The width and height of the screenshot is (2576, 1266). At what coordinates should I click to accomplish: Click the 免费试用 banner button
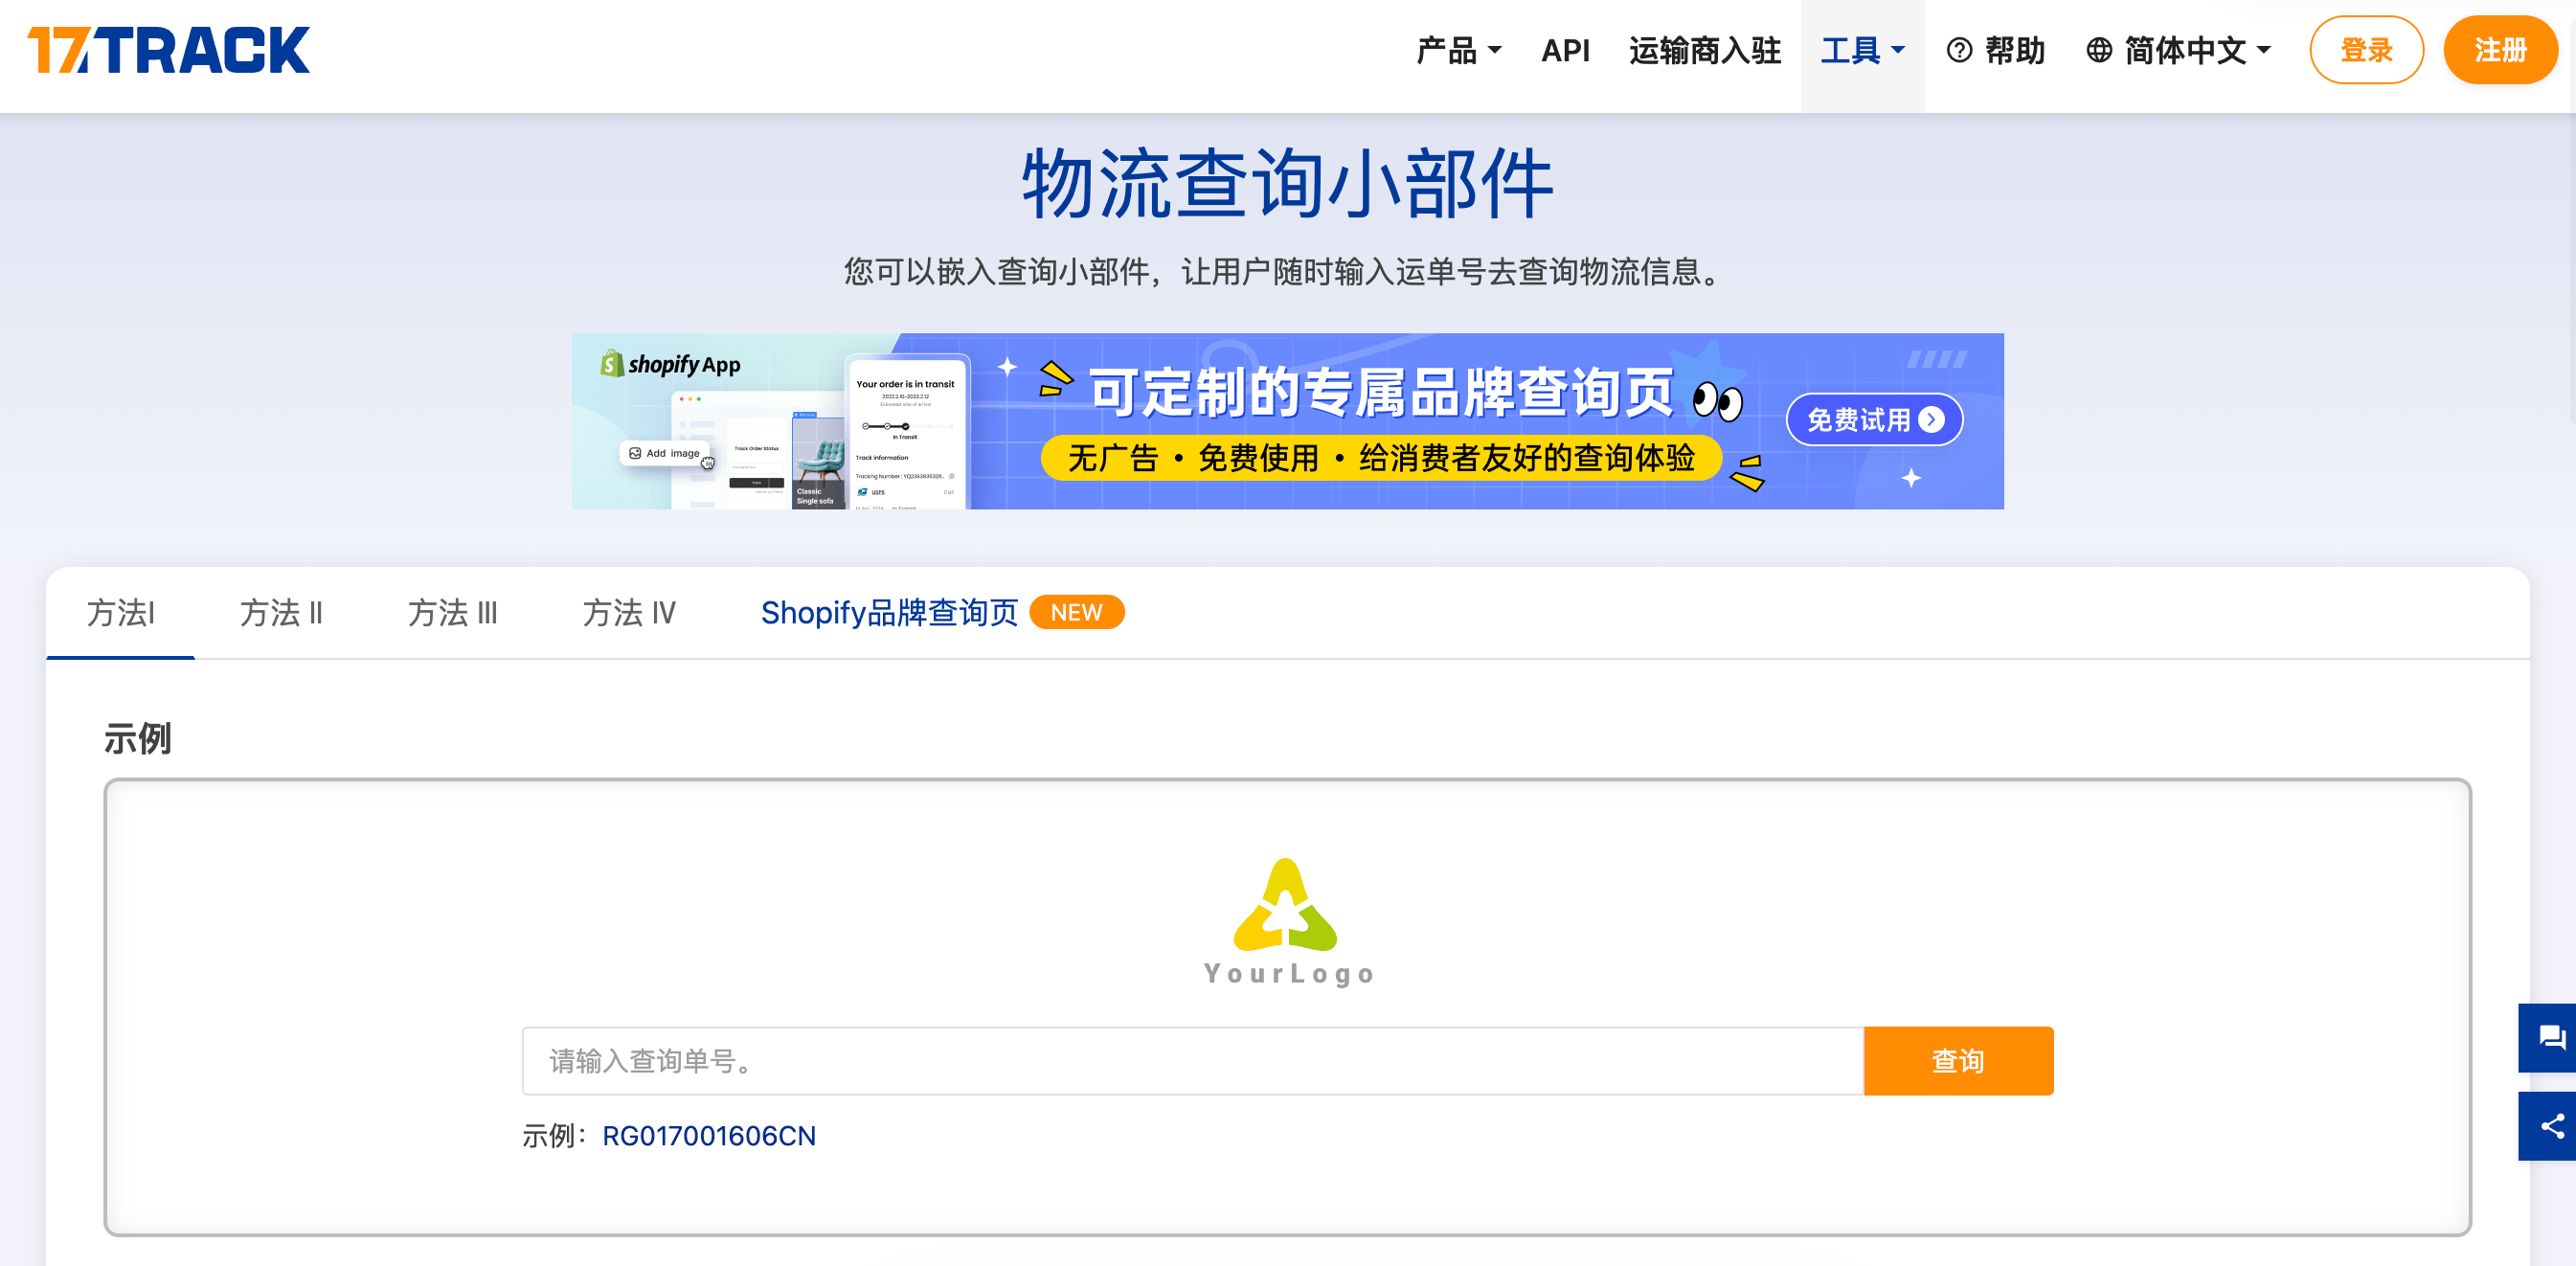1874,420
